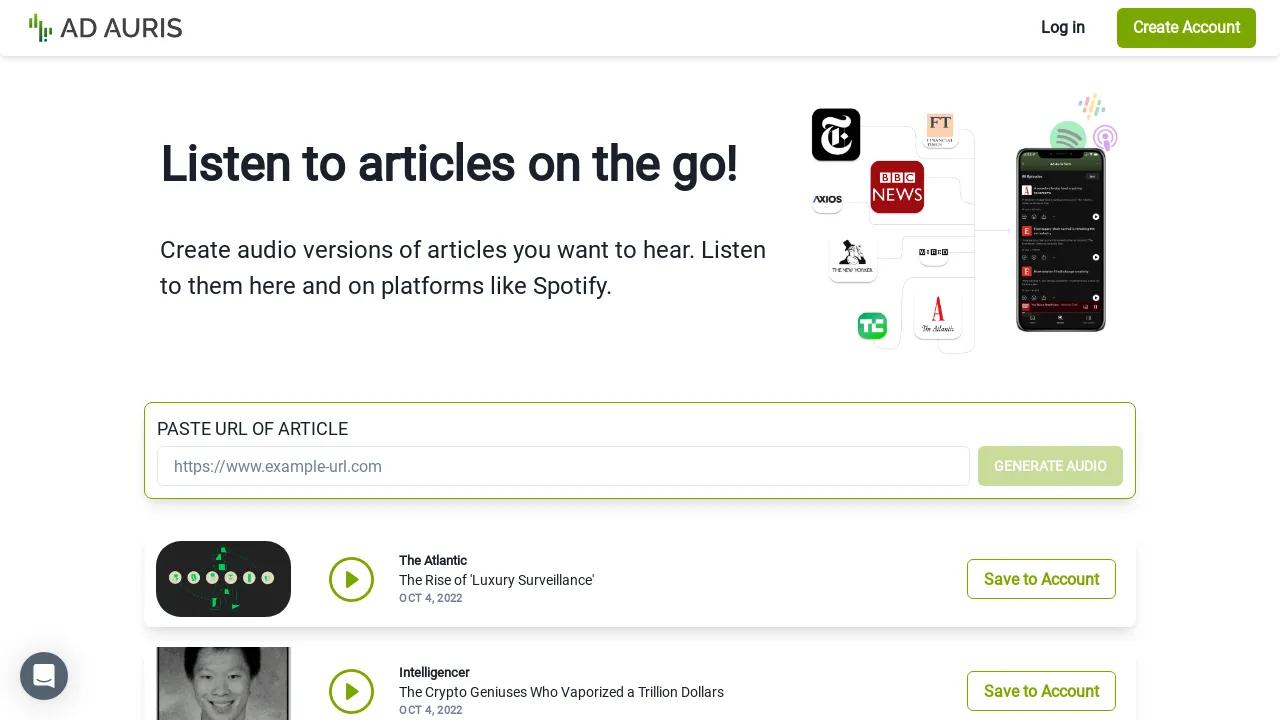This screenshot has width=1280, height=720.
Task: Click the 'PASTE URL OF ARTICLE' label
Action: point(253,429)
